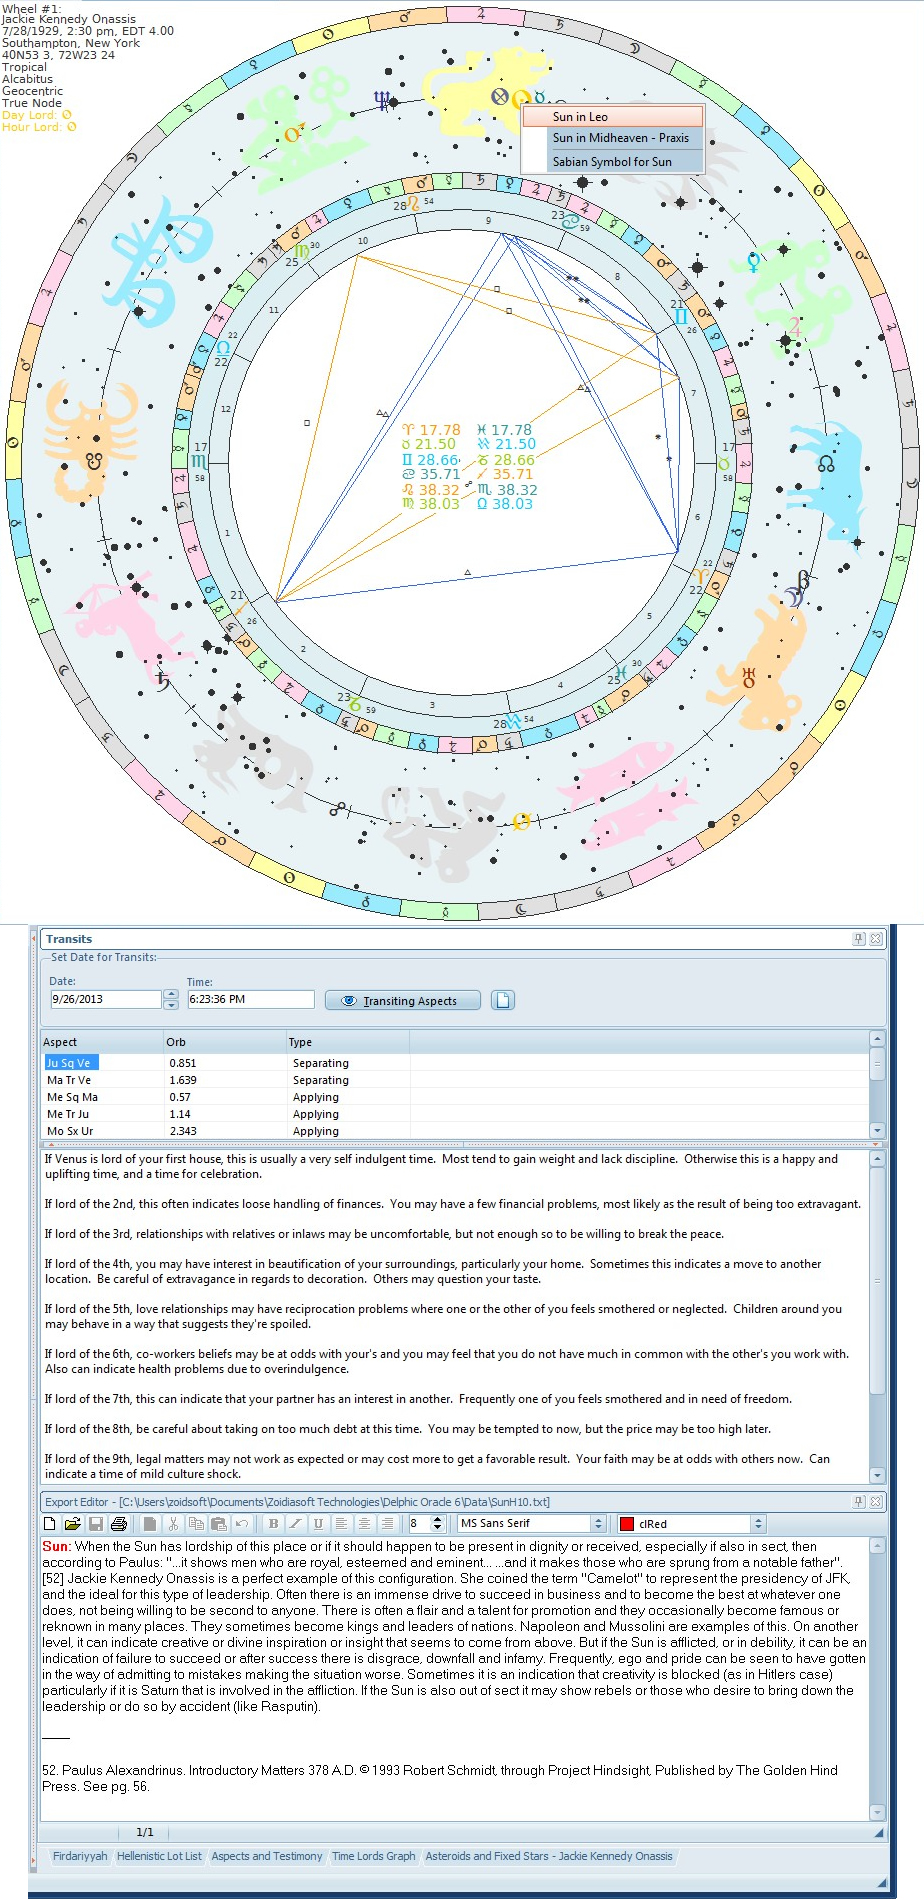
Task: Click the font size field showing 8
Action: click(x=419, y=1524)
